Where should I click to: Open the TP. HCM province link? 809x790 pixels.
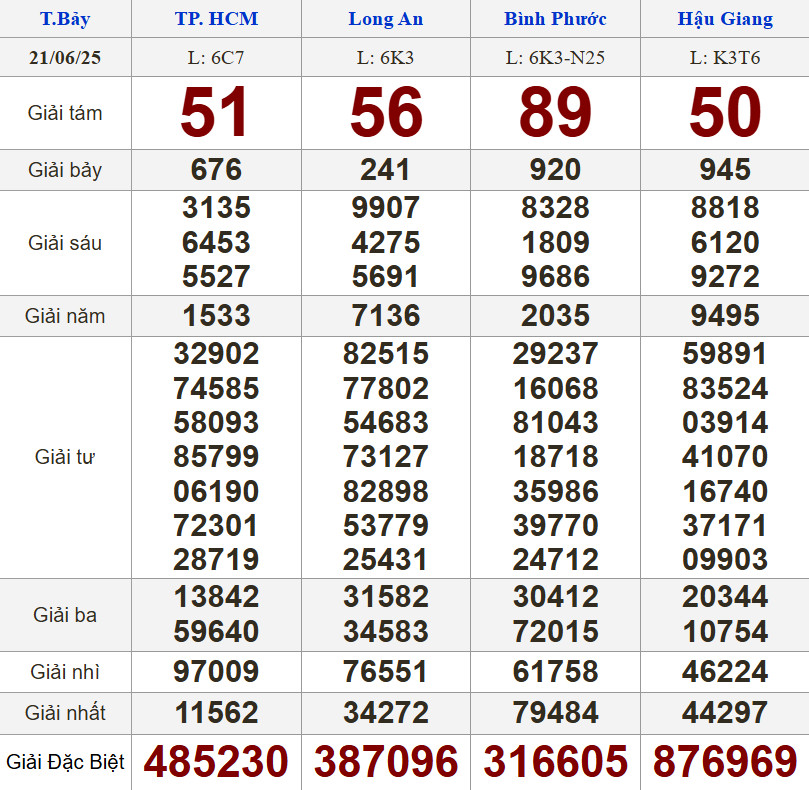pyautogui.click(x=216, y=19)
